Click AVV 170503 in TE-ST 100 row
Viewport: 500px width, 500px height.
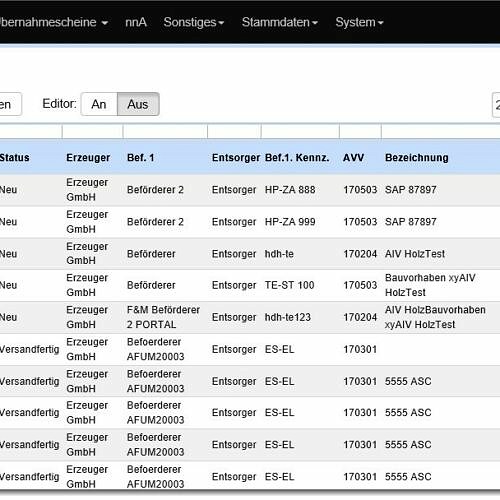pos(360,285)
